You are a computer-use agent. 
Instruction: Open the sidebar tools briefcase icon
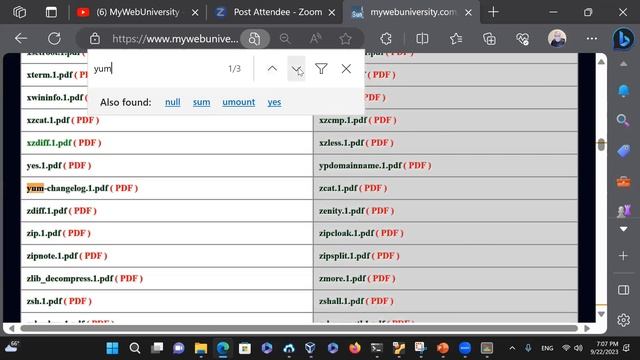point(623,181)
